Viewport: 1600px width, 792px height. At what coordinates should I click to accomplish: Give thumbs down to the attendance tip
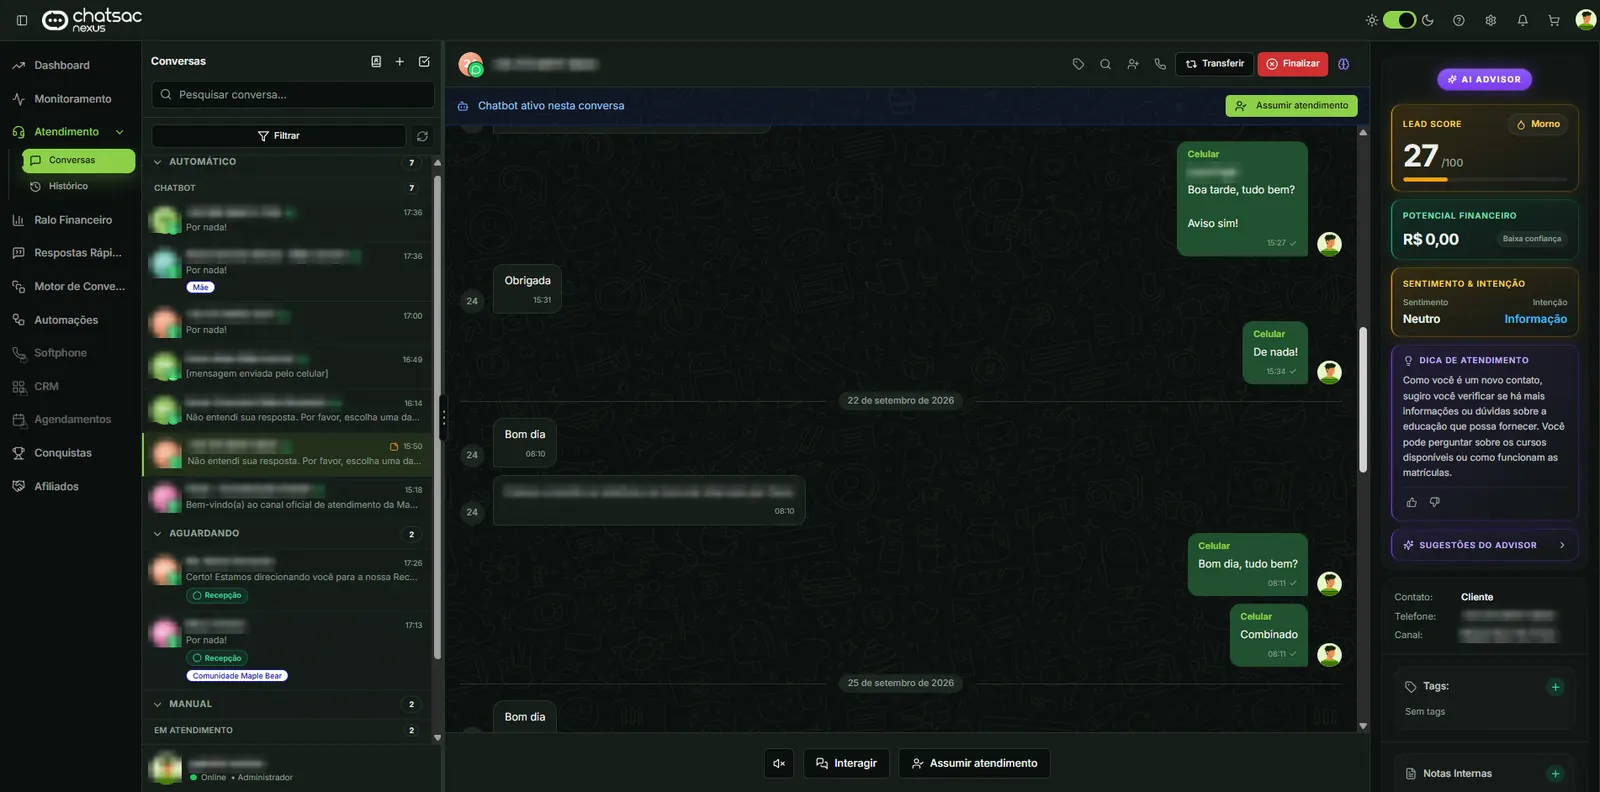[x=1435, y=502]
